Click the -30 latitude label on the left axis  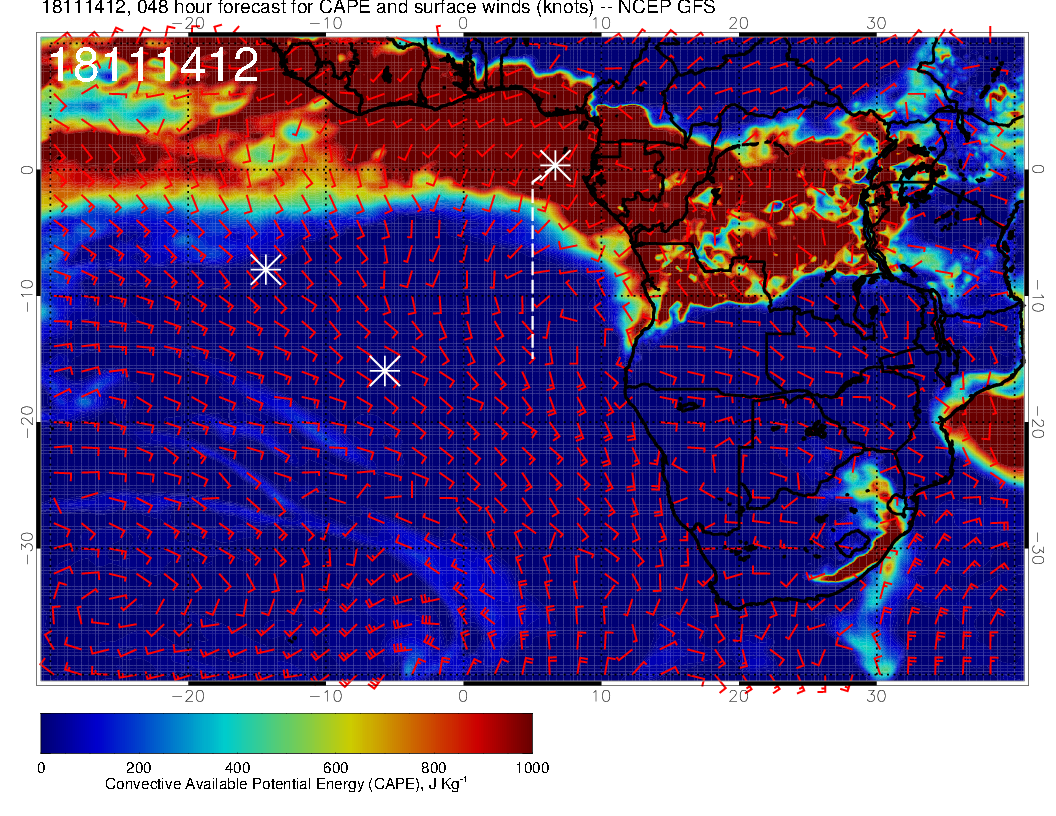[27, 541]
